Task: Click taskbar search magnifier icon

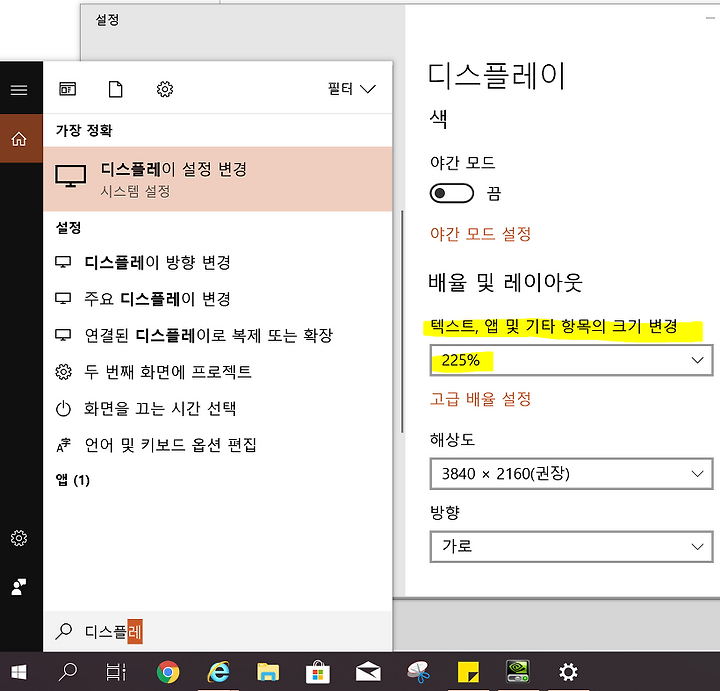Action: 68,672
